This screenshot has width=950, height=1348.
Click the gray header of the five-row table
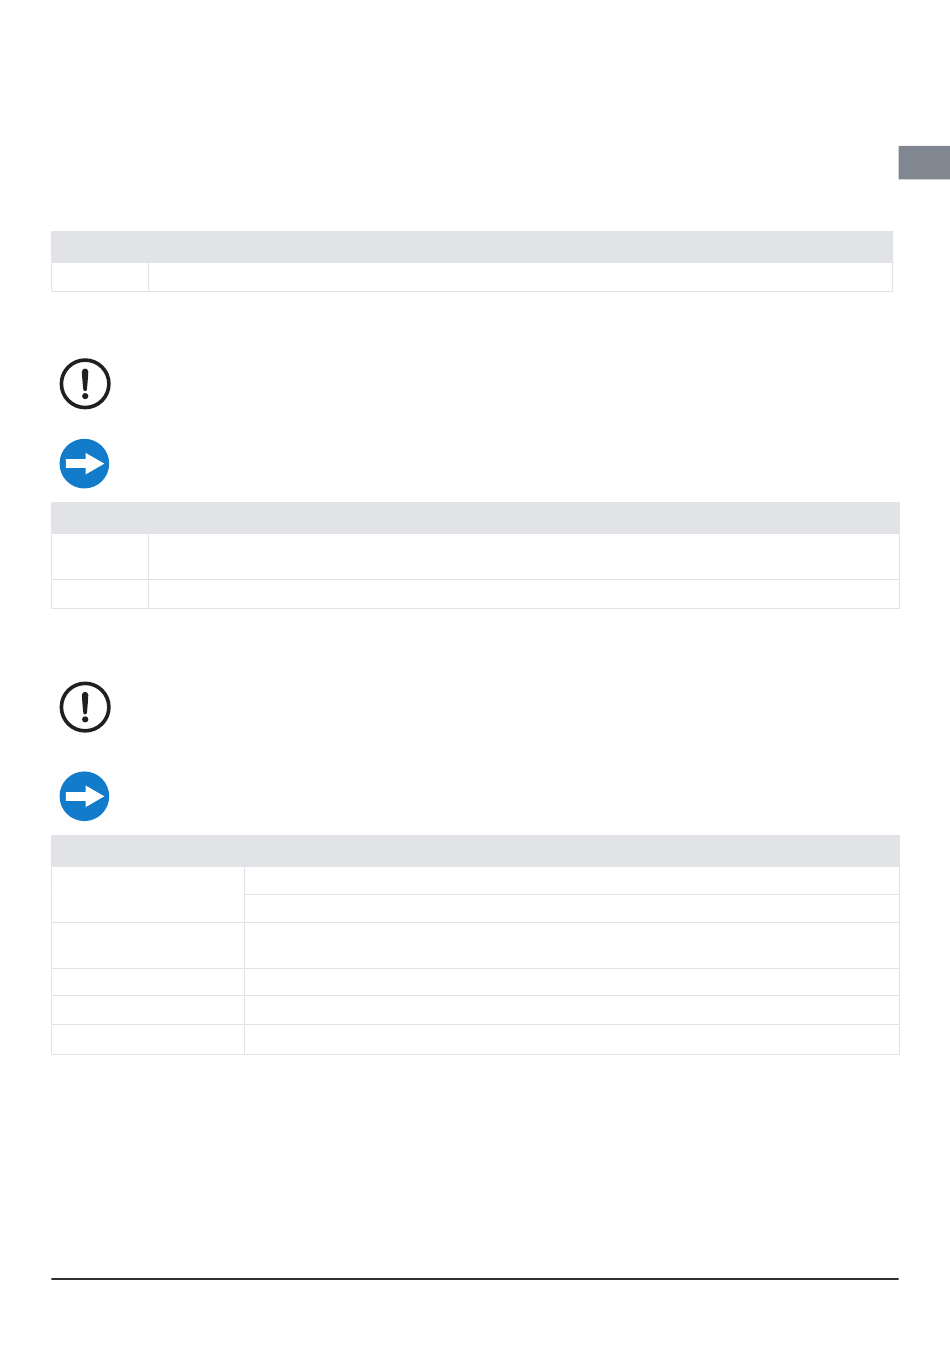point(475,851)
